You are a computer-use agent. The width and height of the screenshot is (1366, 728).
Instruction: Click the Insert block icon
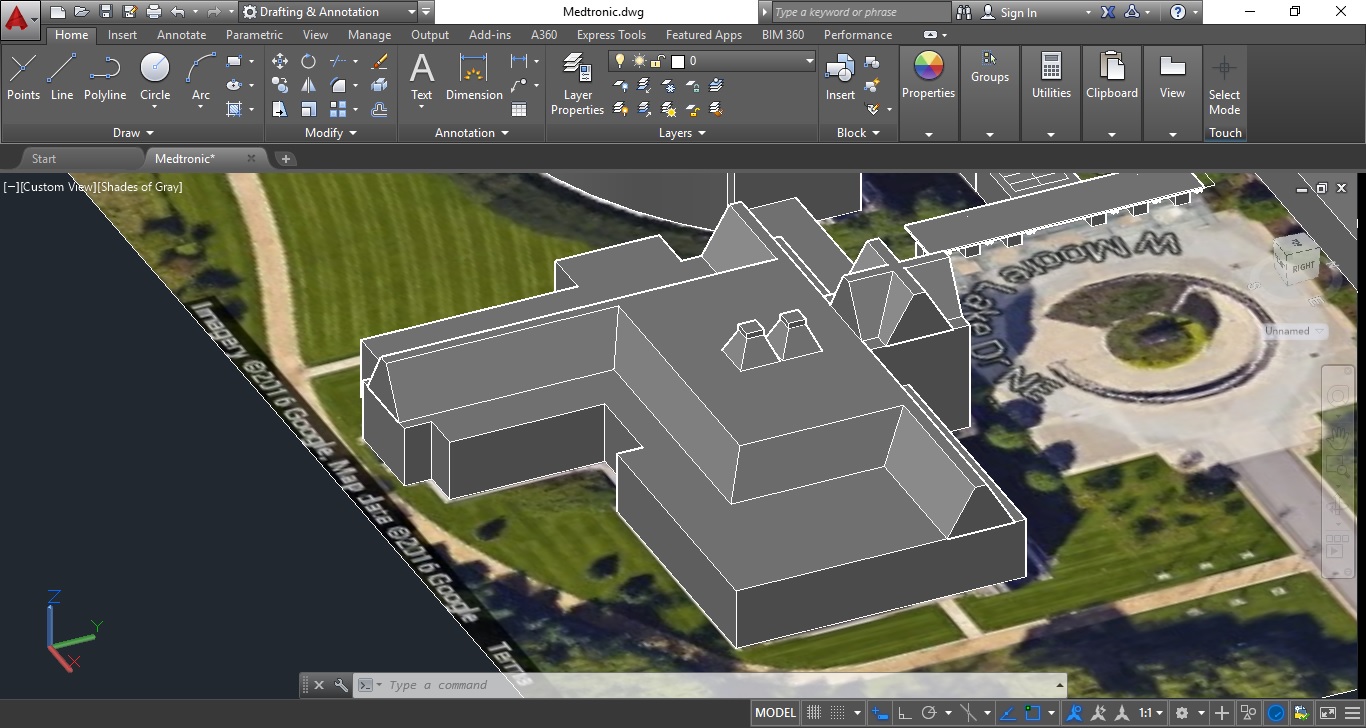(840, 76)
